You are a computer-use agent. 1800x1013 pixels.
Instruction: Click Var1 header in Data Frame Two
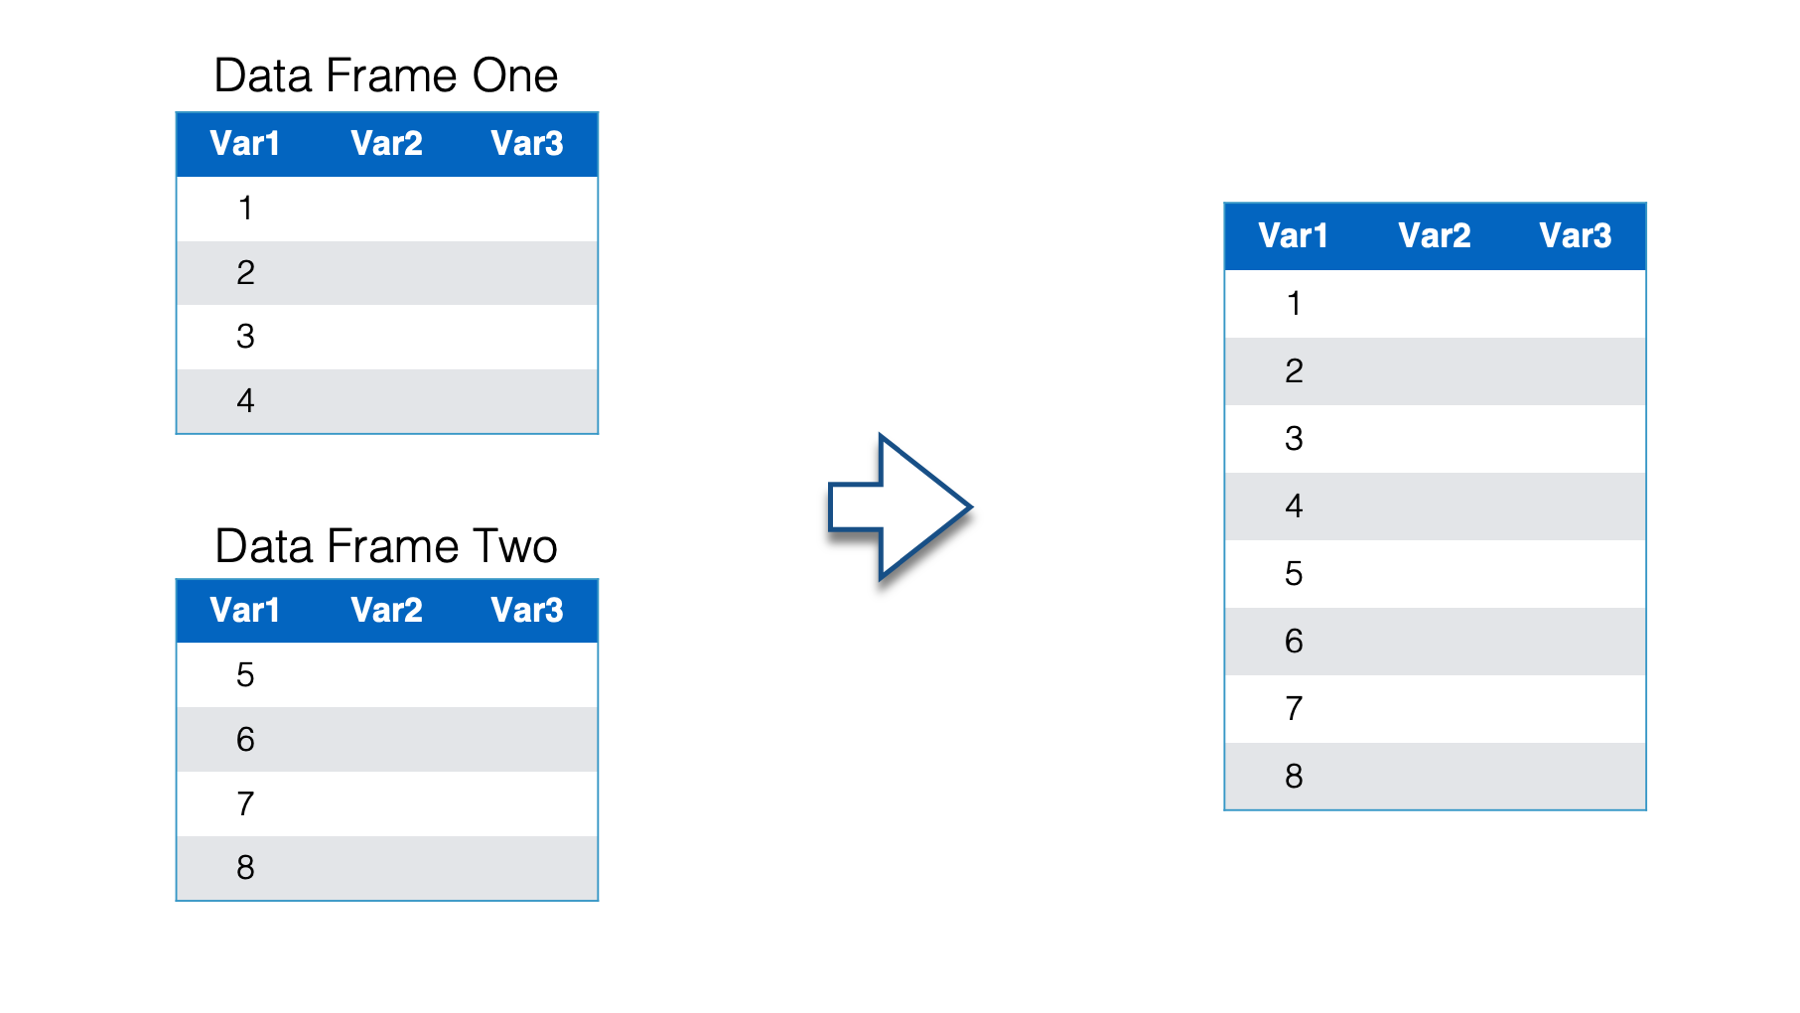pos(245,611)
